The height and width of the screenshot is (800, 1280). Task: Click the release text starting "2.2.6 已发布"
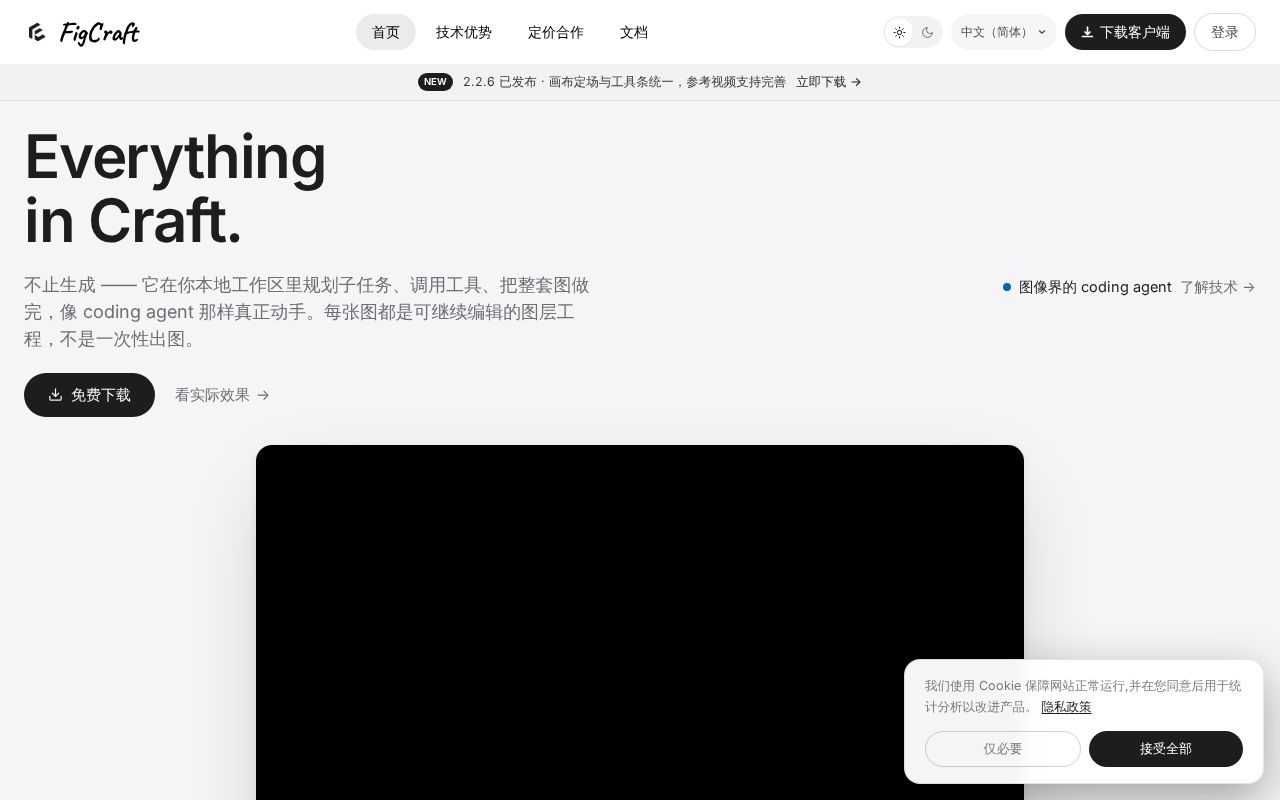point(624,82)
